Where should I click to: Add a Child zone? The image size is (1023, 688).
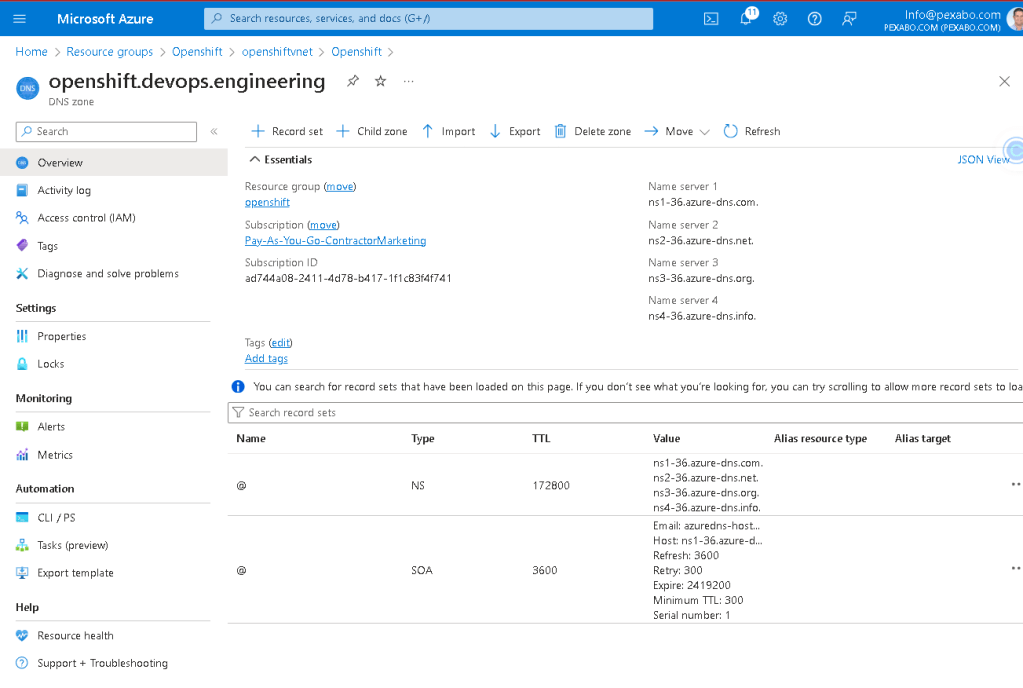[372, 132]
